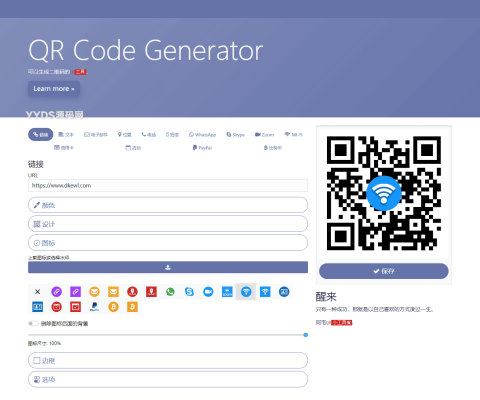Open the red tool link in the header subtitle
480x400 pixels.
coord(80,72)
